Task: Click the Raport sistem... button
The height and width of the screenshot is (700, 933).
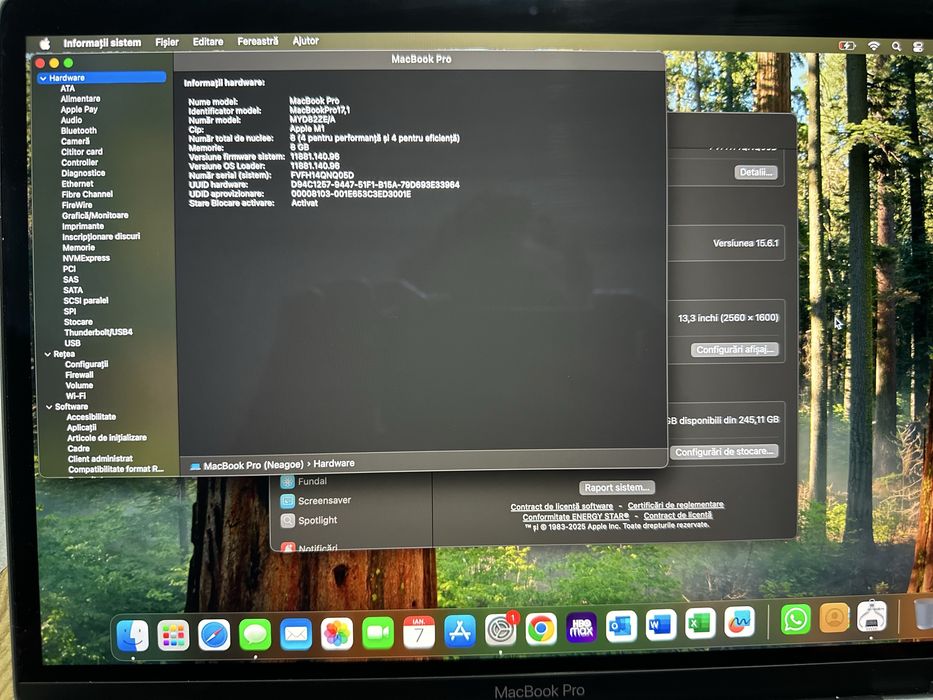Action: pos(617,488)
